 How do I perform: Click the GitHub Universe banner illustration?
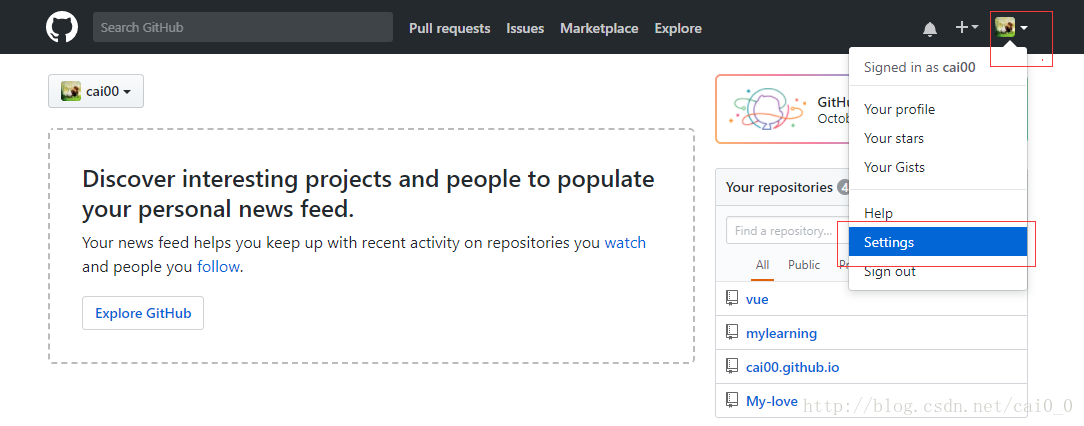click(x=765, y=109)
